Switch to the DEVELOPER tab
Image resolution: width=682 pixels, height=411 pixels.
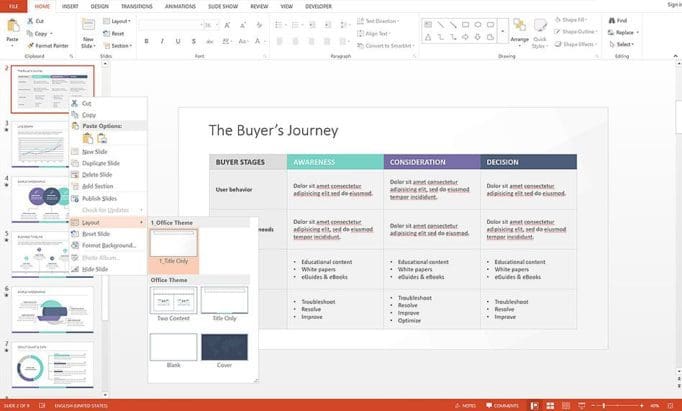(x=318, y=7)
